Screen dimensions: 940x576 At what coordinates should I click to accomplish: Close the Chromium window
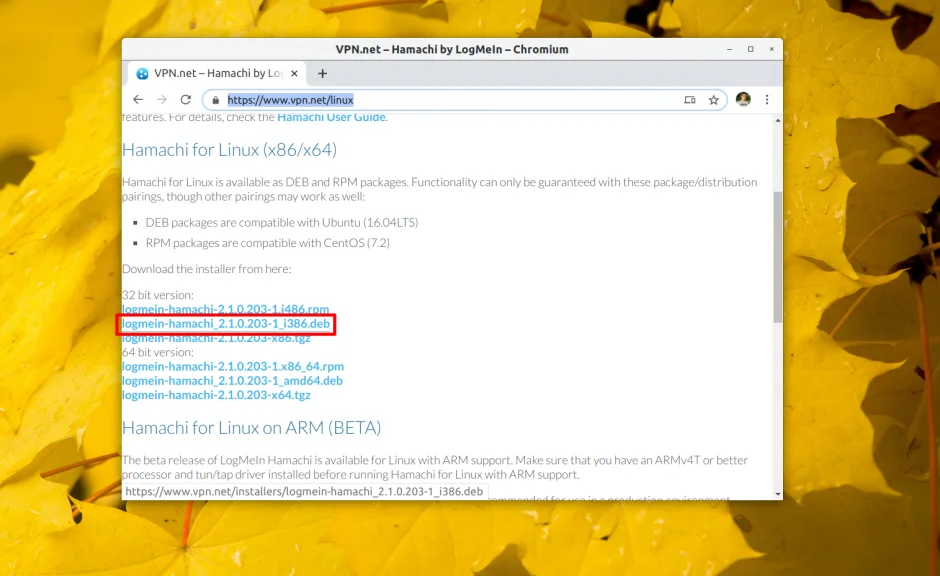tap(772, 49)
